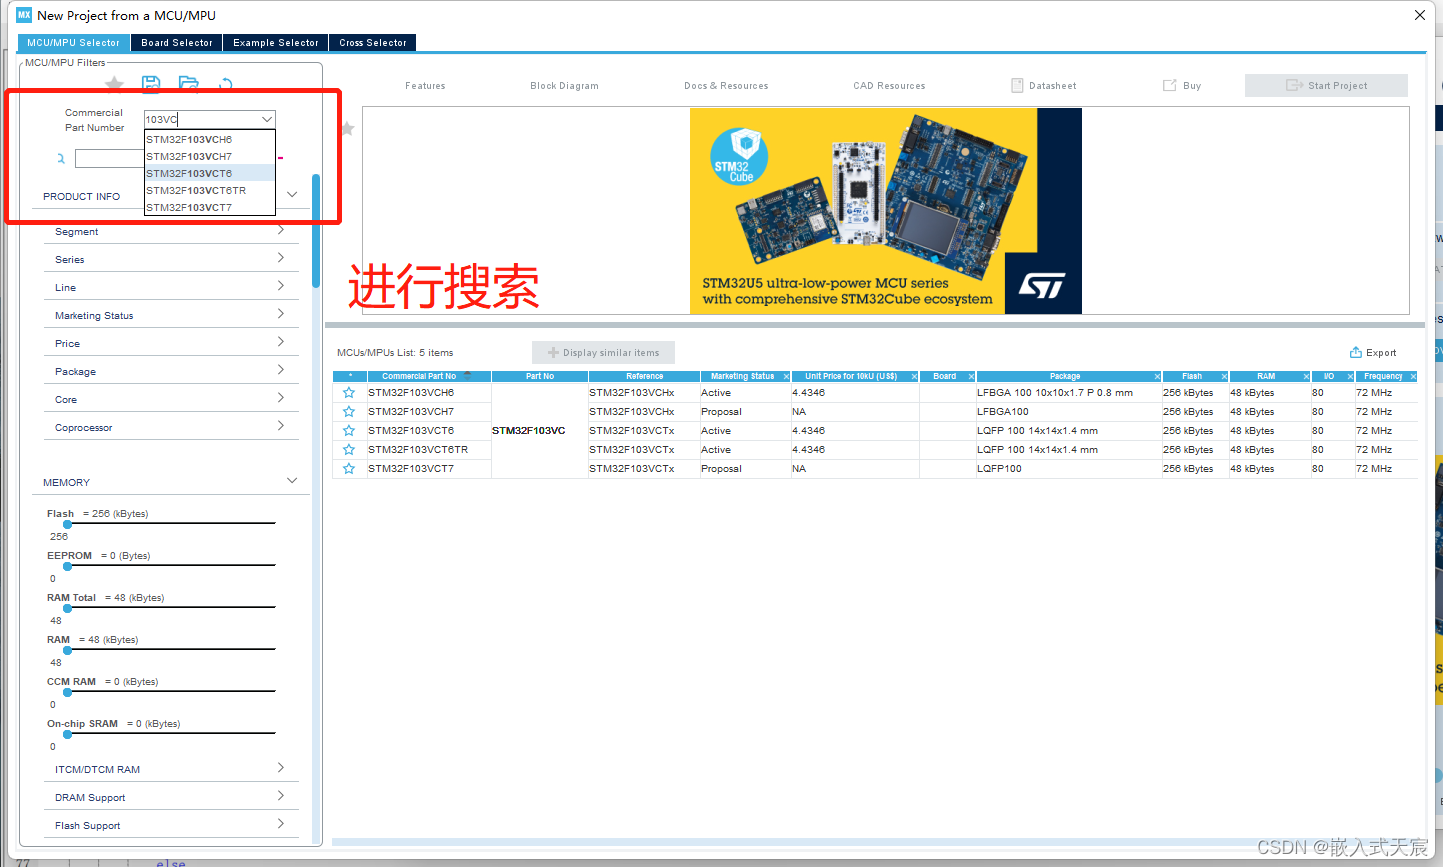1443x867 pixels.
Task: Open the Docs & Resources tab
Action: [x=726, y=86]
